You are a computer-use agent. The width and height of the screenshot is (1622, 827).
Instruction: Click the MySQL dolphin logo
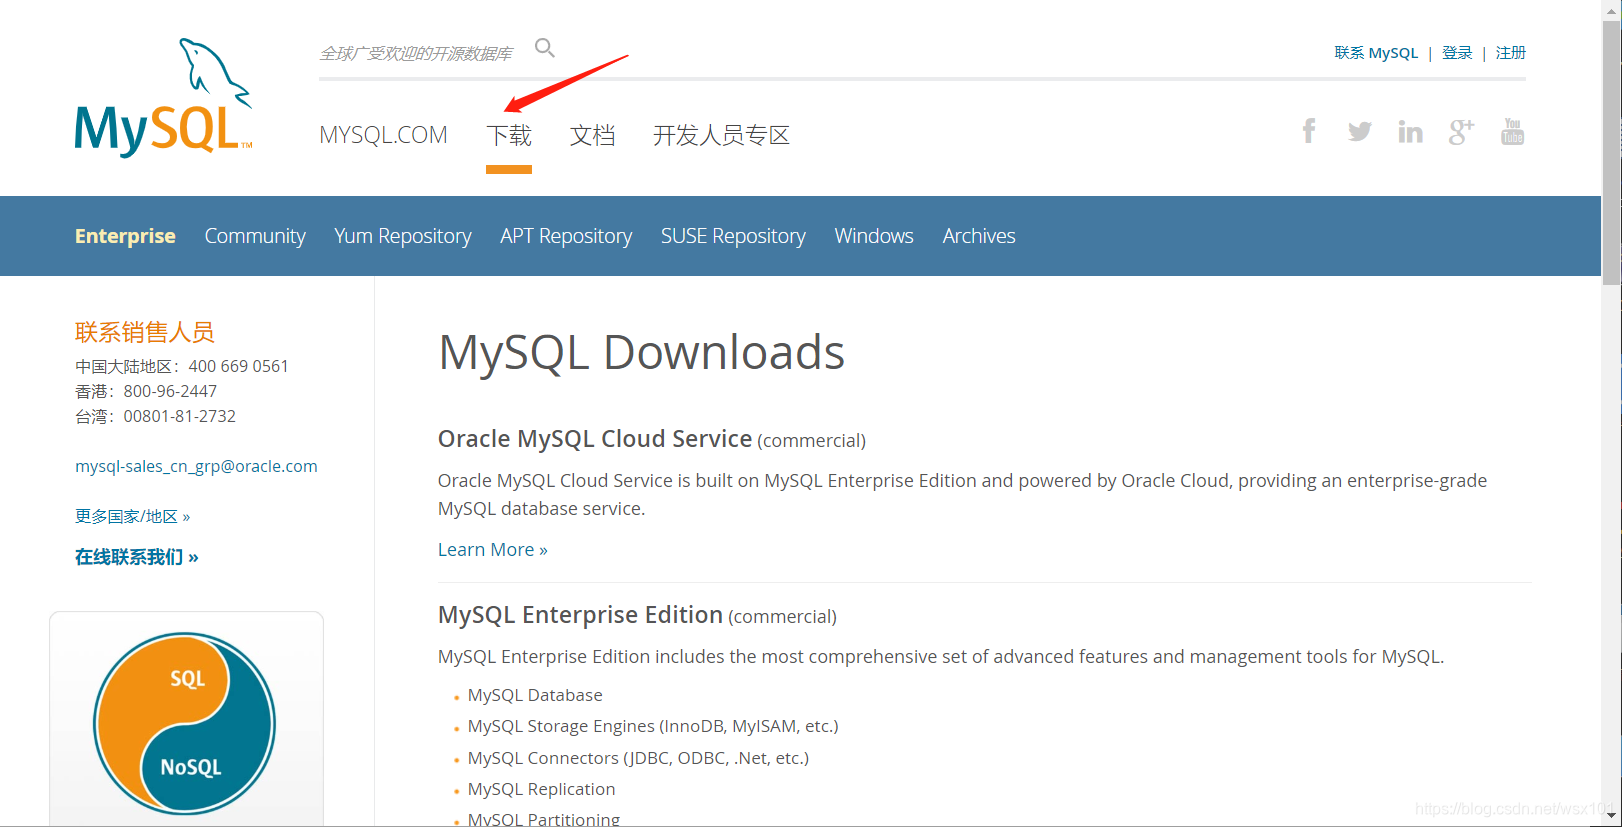[164, 97]
